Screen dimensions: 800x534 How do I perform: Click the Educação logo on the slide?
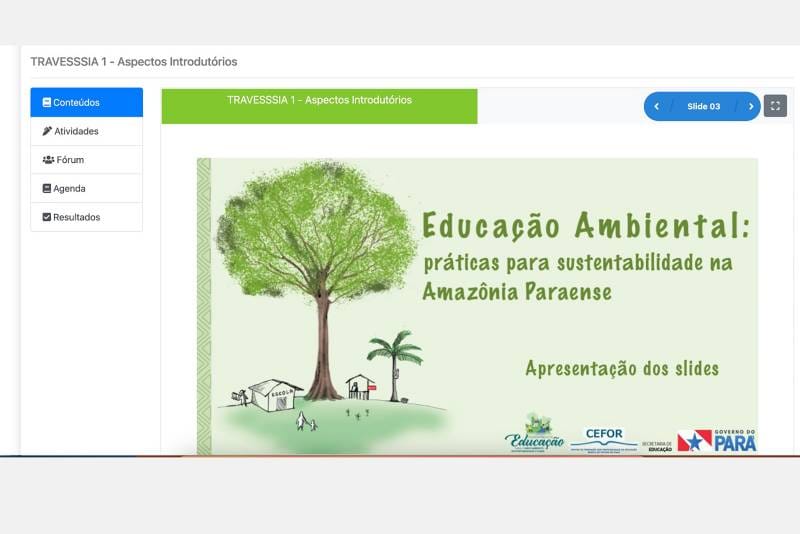point(534,434)
